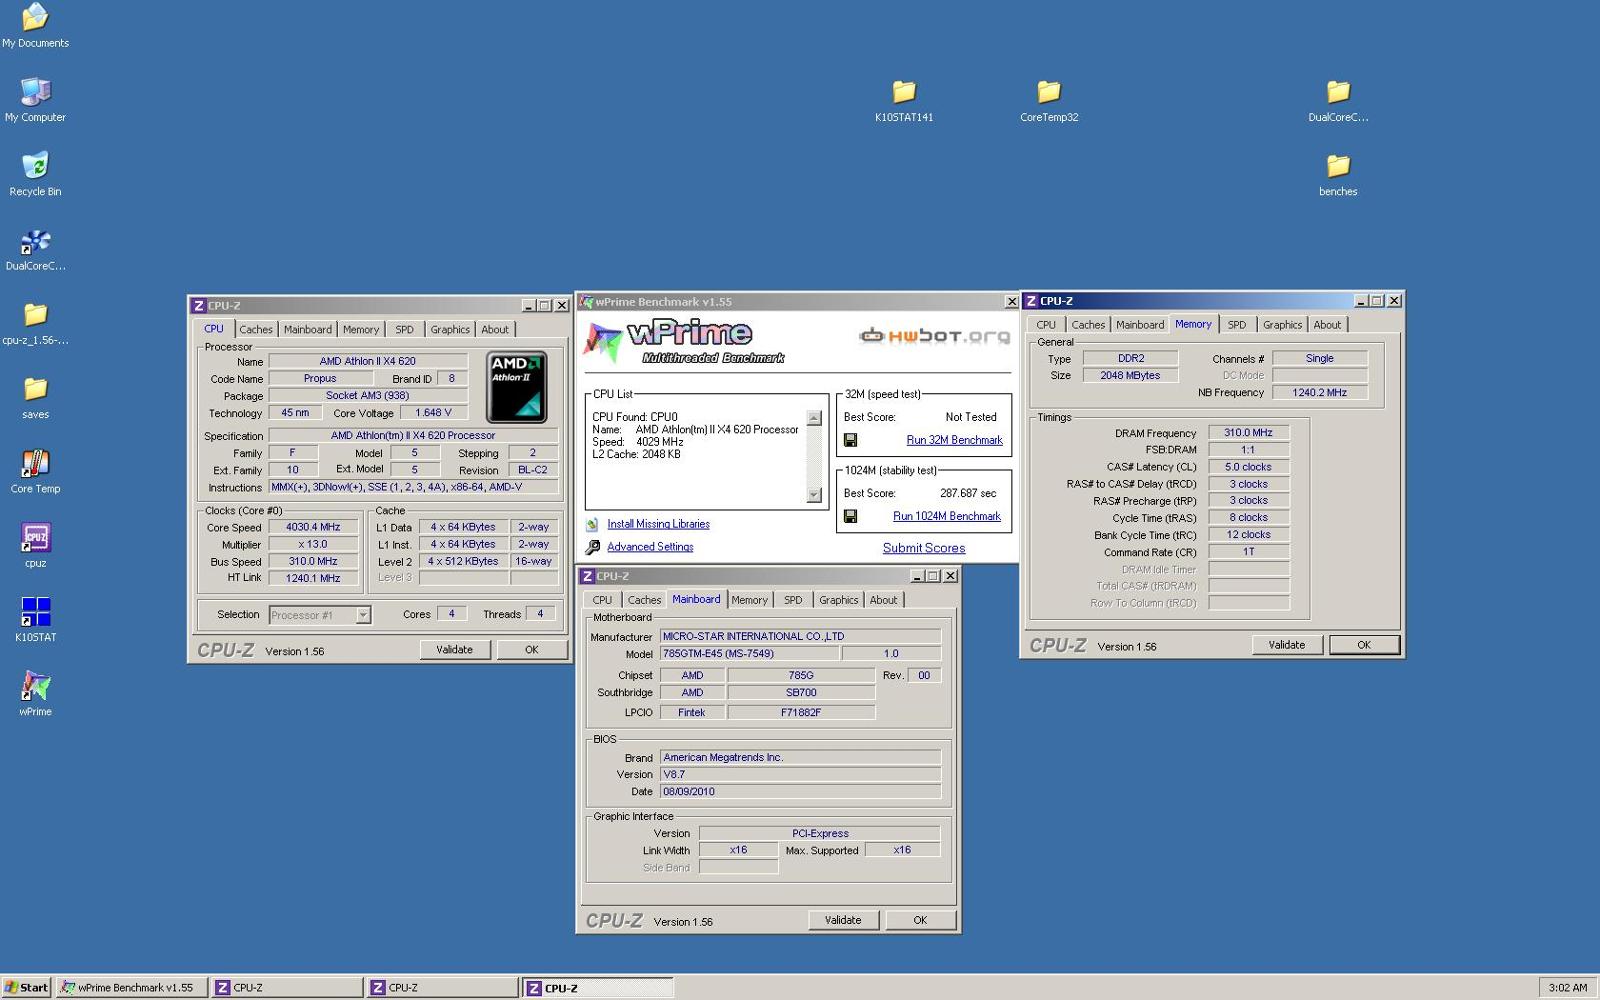Click Run 1024M Benchmark link
Screen dimensions: 1600x1000
tap(947, 516)
